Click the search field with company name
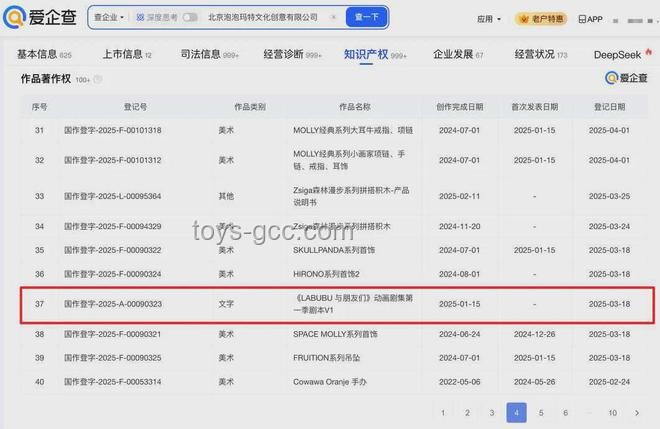Screen dimensions: 660x429 pos(263,17)
